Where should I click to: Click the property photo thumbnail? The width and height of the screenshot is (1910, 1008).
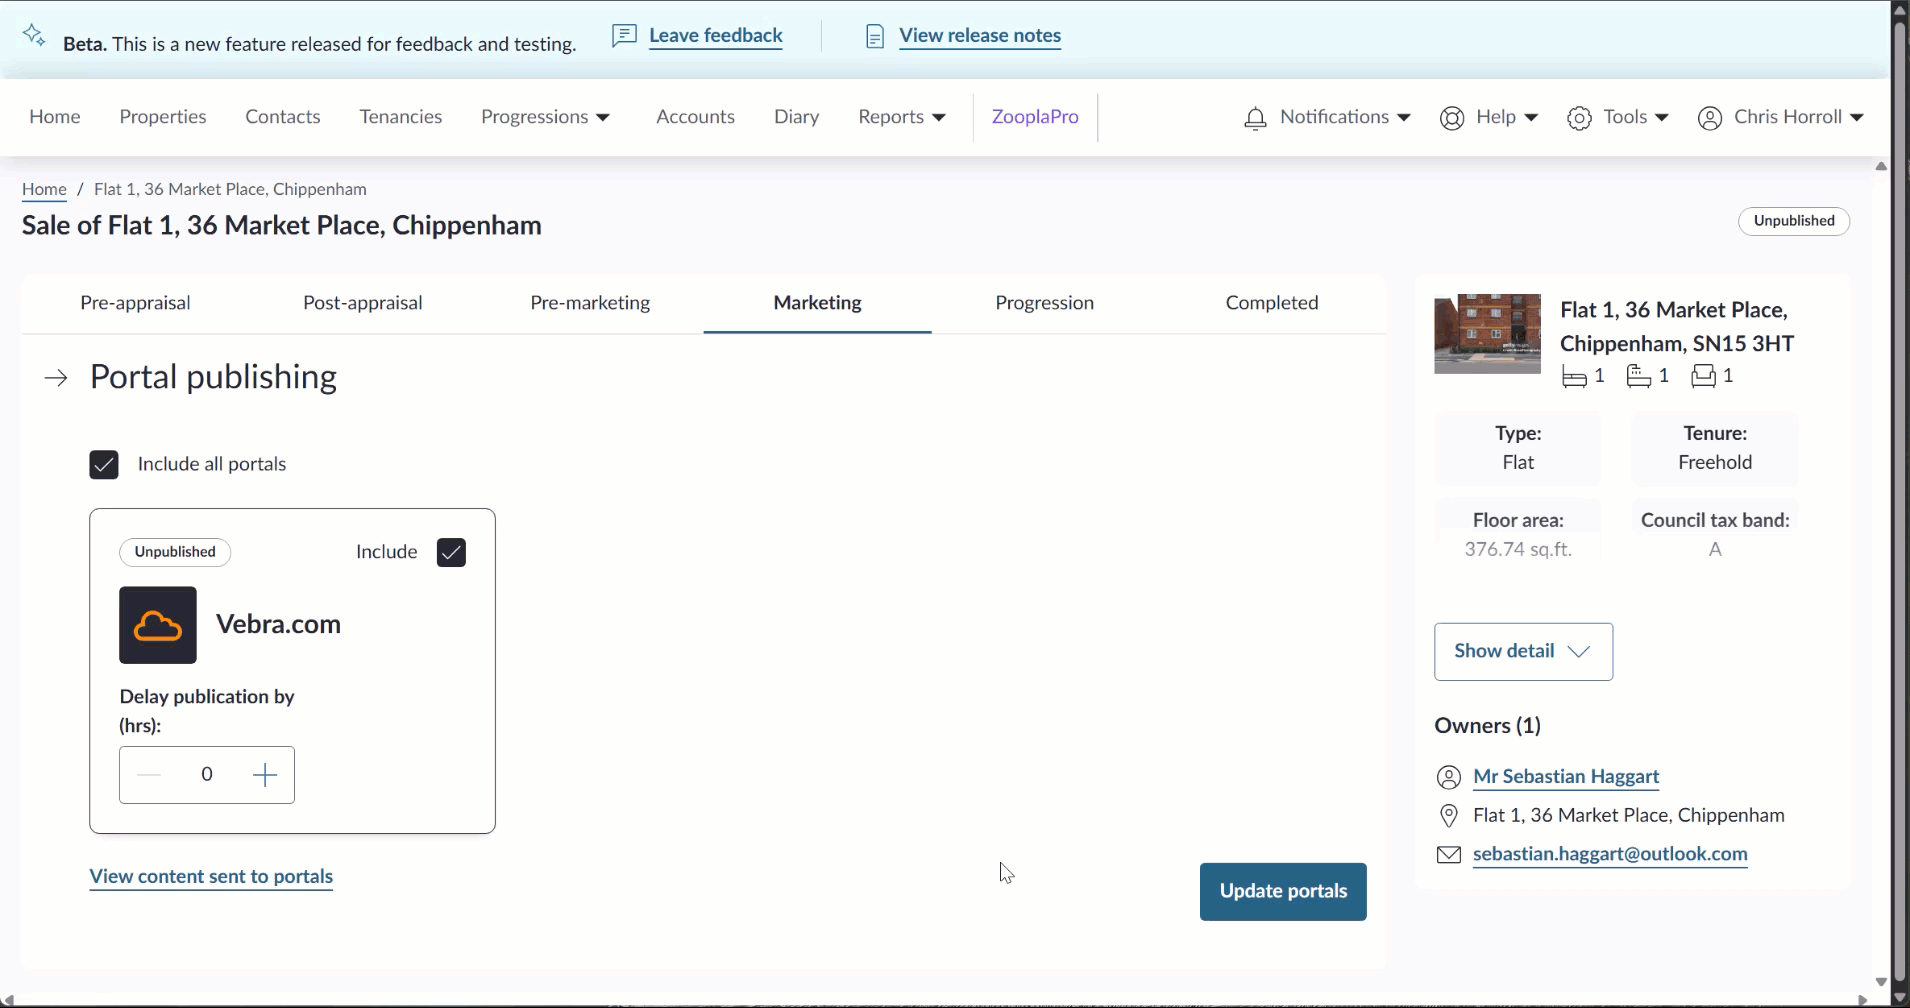1487,334
